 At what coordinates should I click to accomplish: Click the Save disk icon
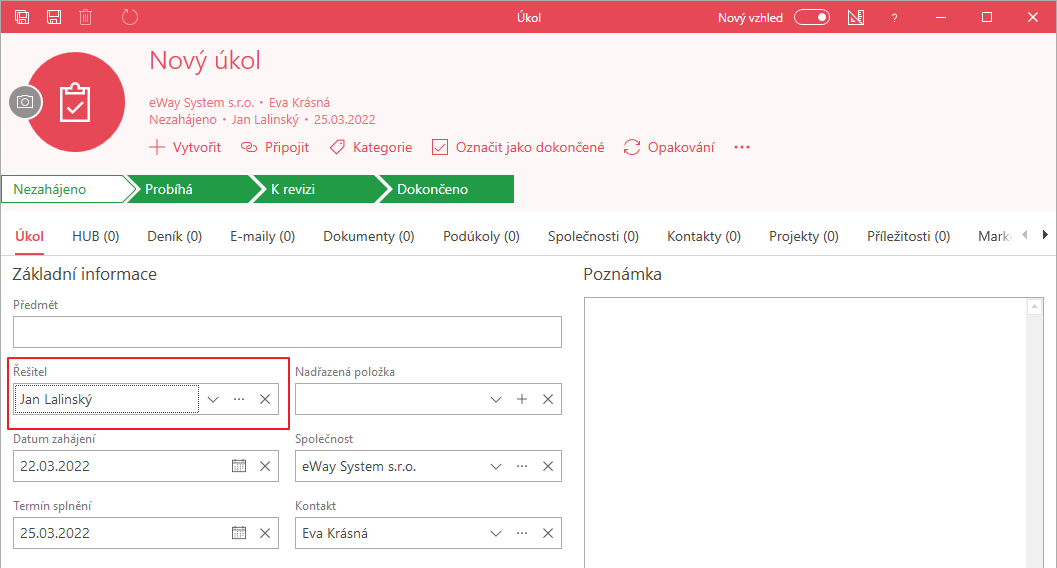[54, 18]
